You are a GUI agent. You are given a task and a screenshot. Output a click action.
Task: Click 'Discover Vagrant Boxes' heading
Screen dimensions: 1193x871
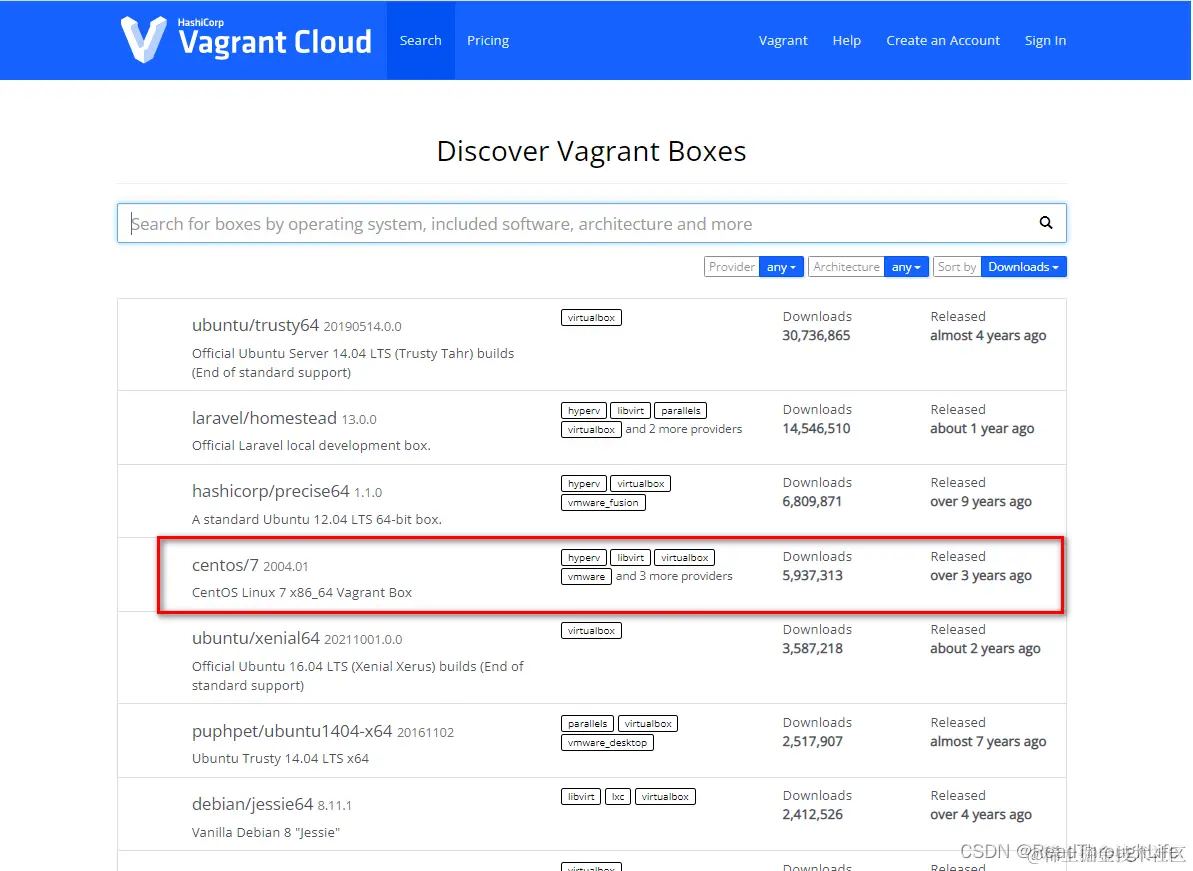tap(591, 151)
